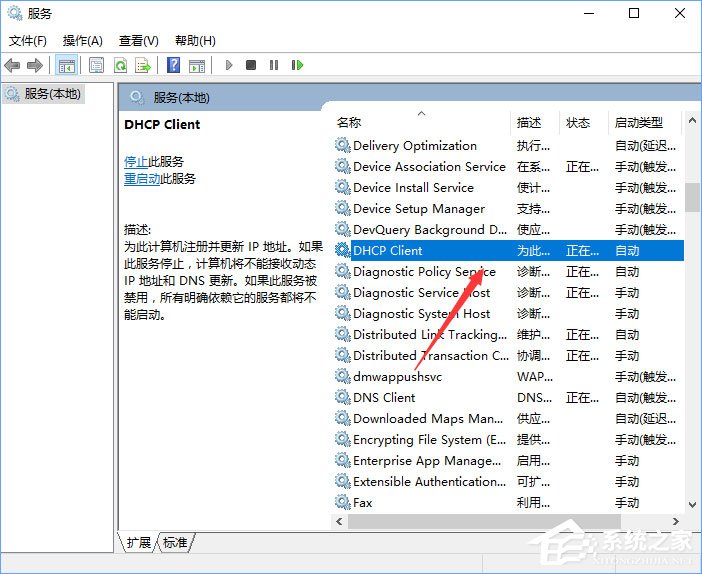
Task: Click gear icon of Enterprise App Manage row
Action: click(342, 460)
